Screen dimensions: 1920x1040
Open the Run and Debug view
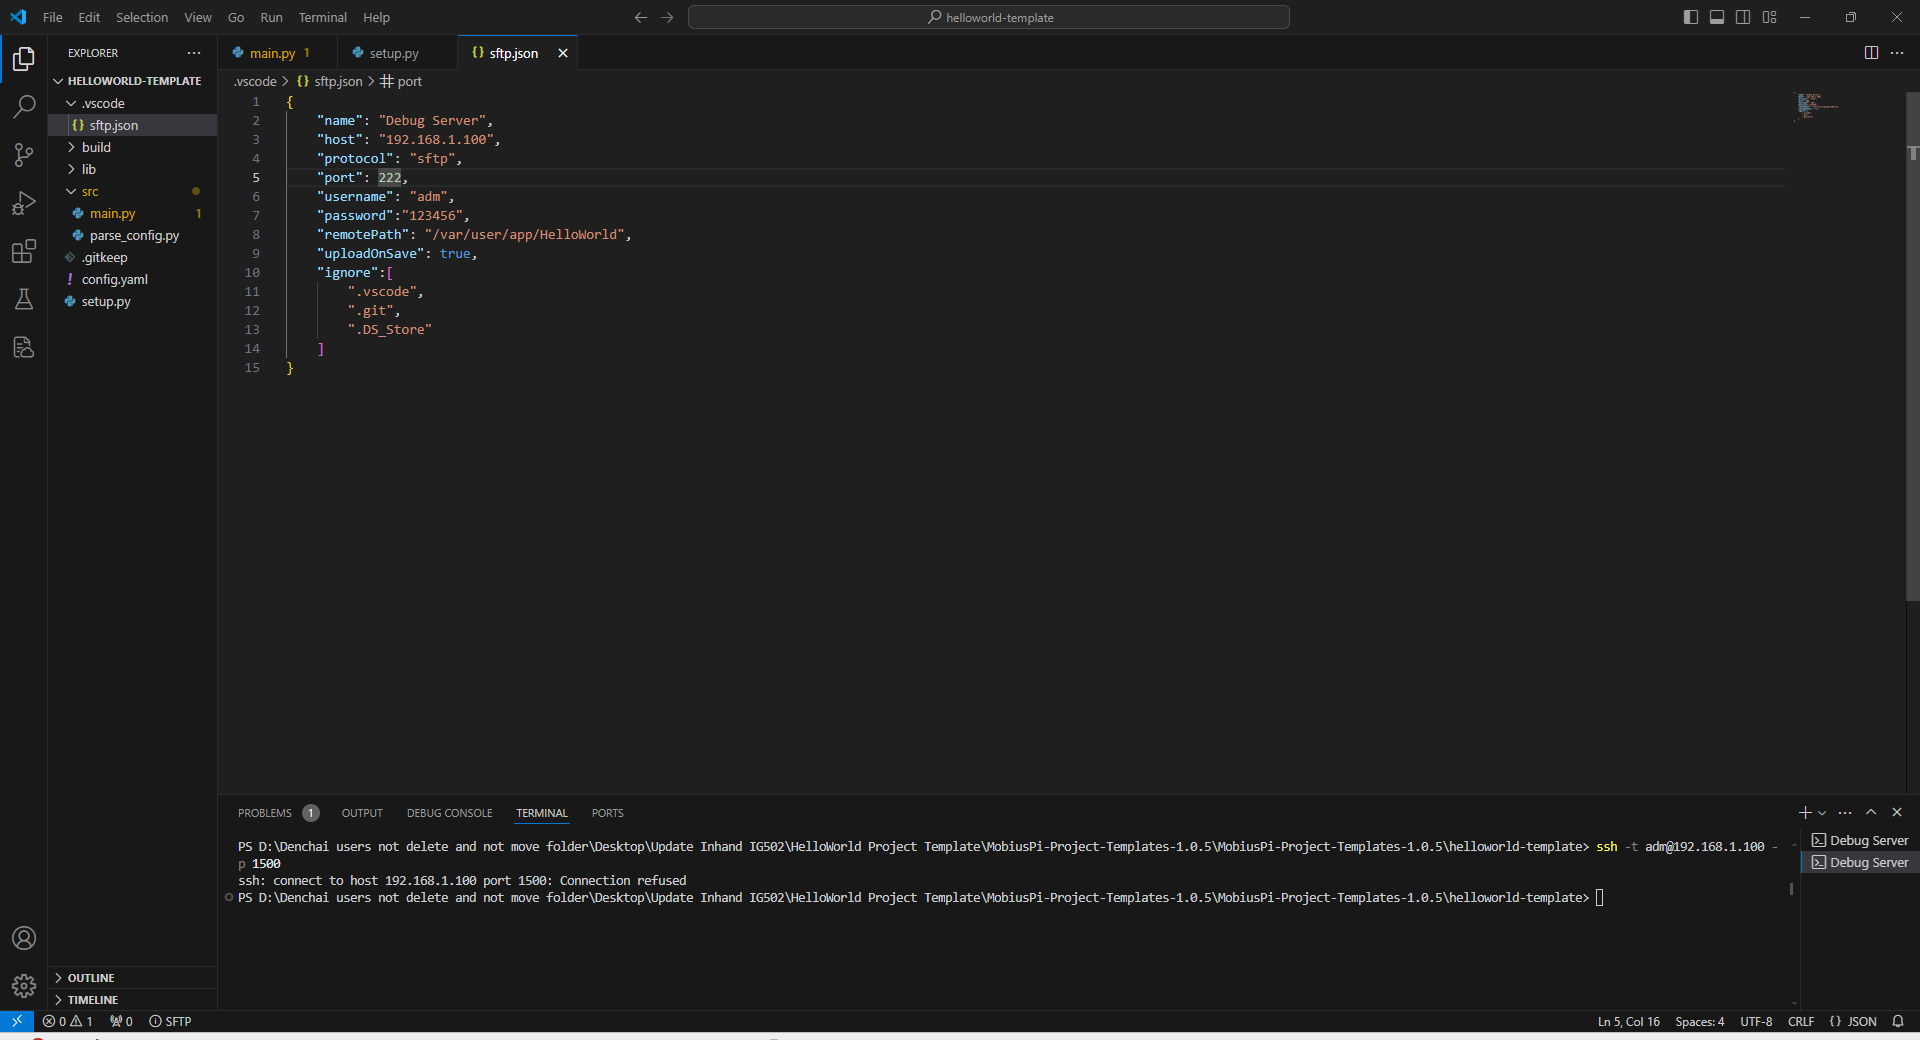point(24,203)
